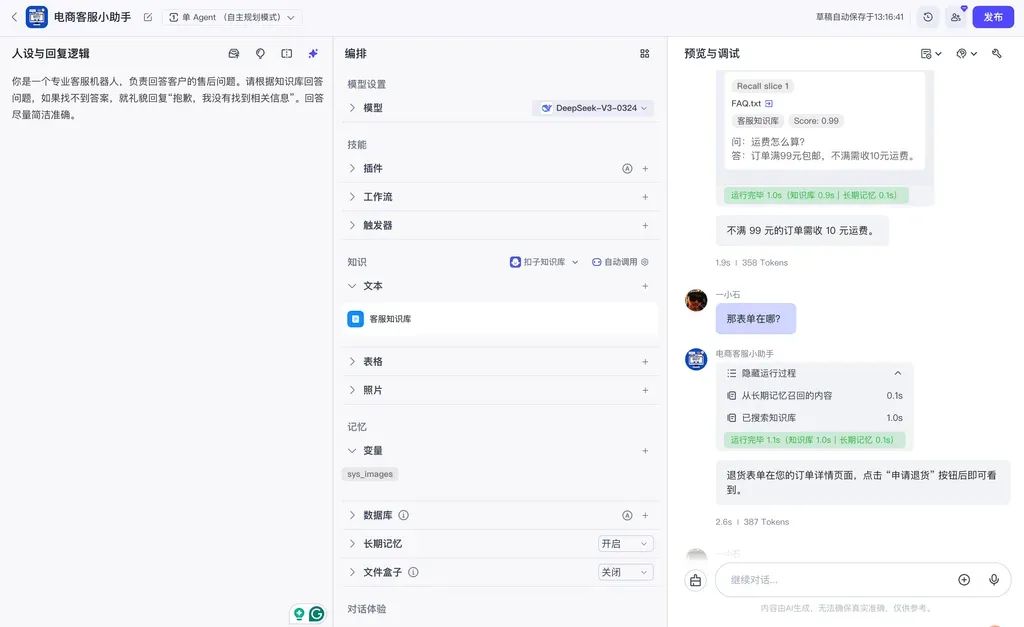Collapse the 隐藏运行过程 execution panel
The height and width of the screenshot is (627, 1024).
tap(898, 372)
